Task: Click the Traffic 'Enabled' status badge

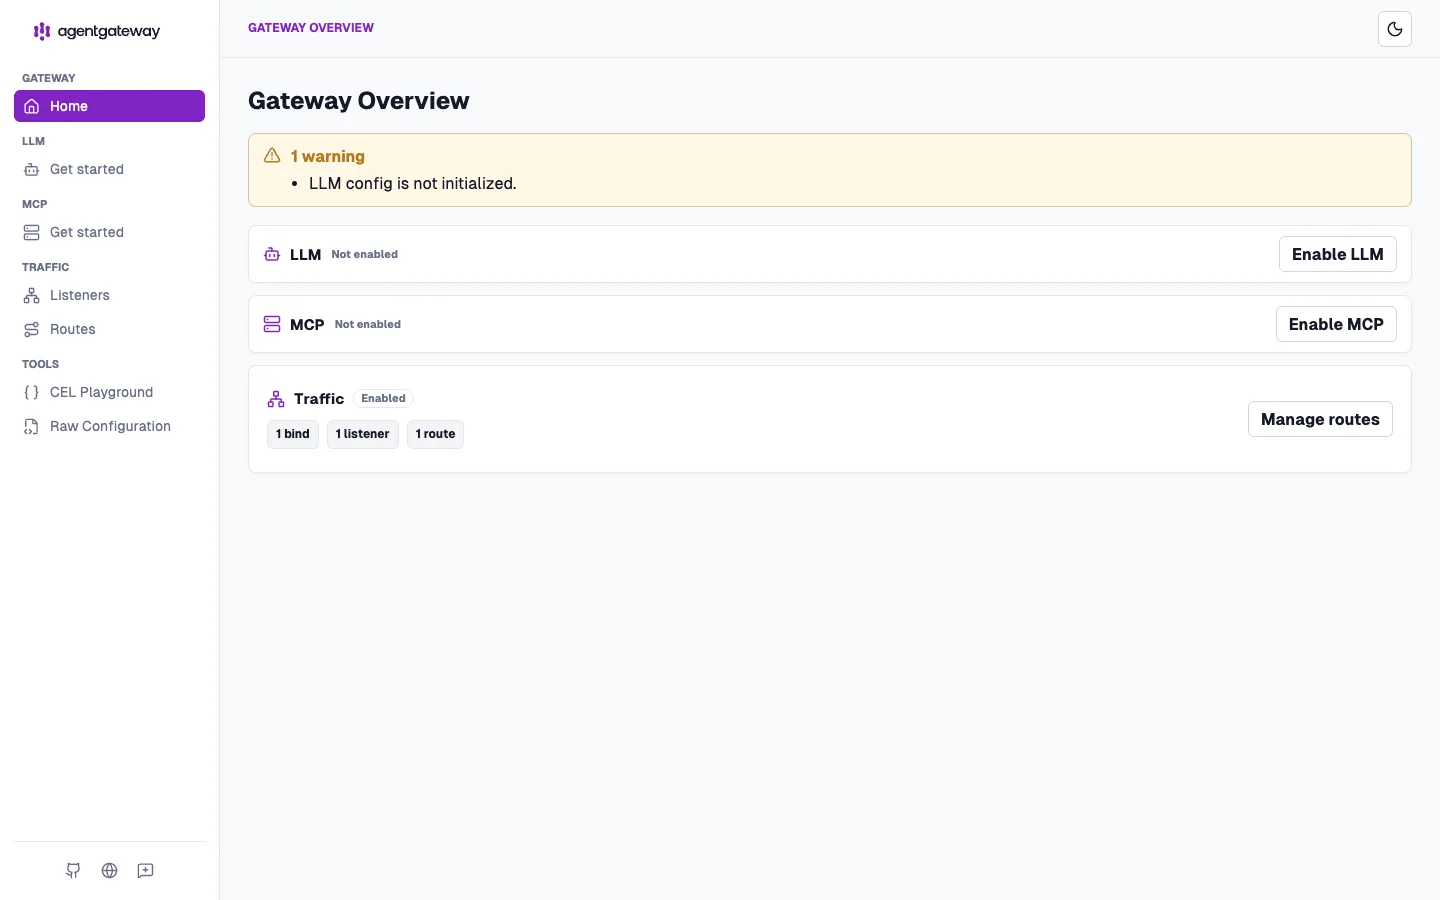Action: click(383, 398)
